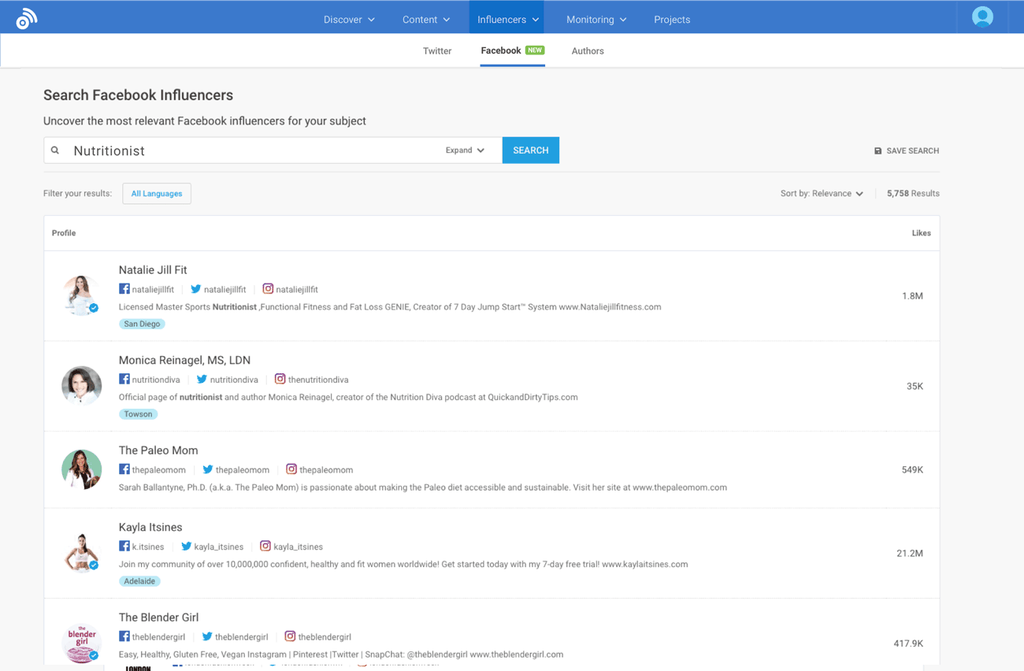The image size is (1024, 671).
Task: Expand the Monitoring menu
Action: point(596,20)
